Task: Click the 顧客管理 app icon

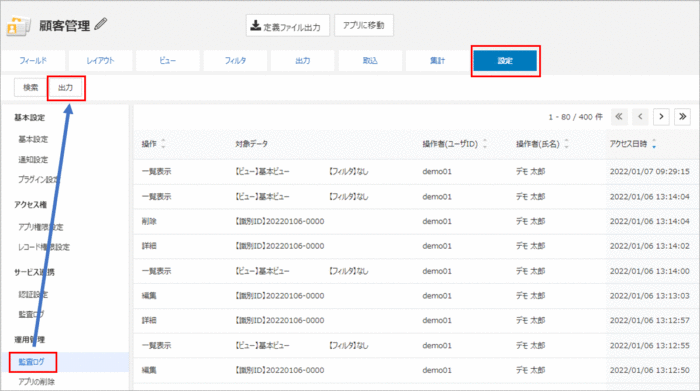Action: click(x=18, y=26)
